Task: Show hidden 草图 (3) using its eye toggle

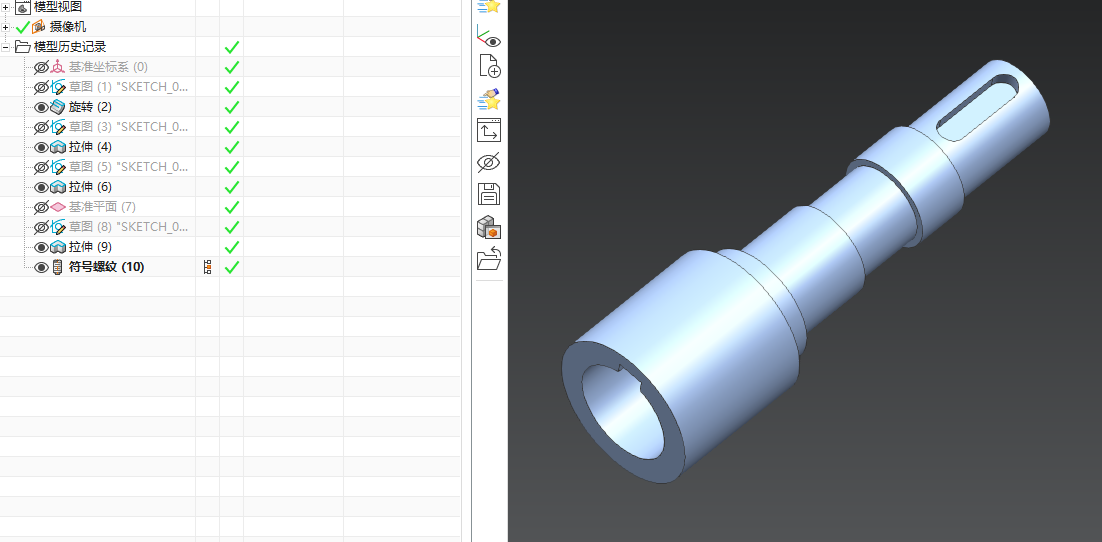Action: tap(41, 128)
